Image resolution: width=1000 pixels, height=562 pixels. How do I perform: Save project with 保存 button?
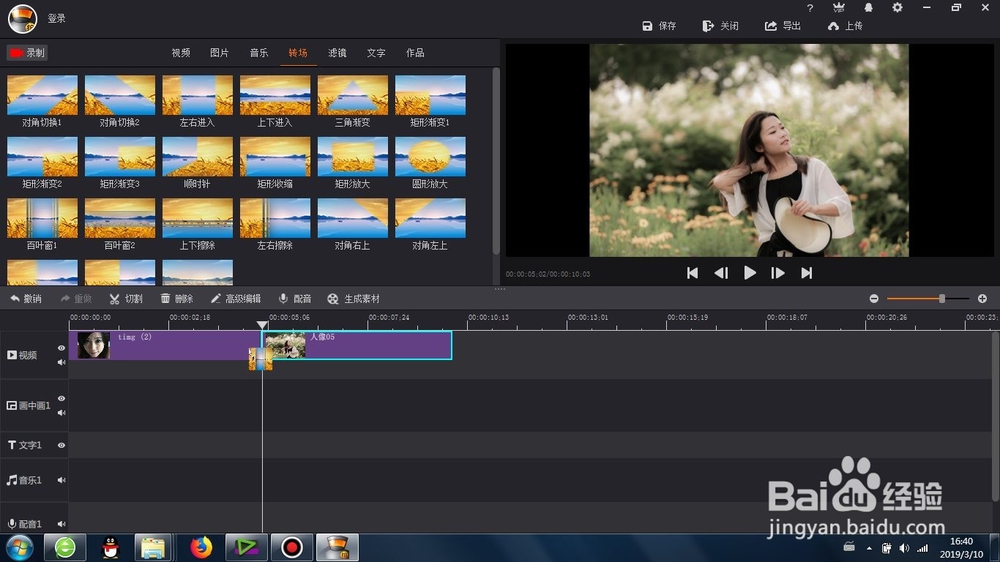(x=659, y=26)
